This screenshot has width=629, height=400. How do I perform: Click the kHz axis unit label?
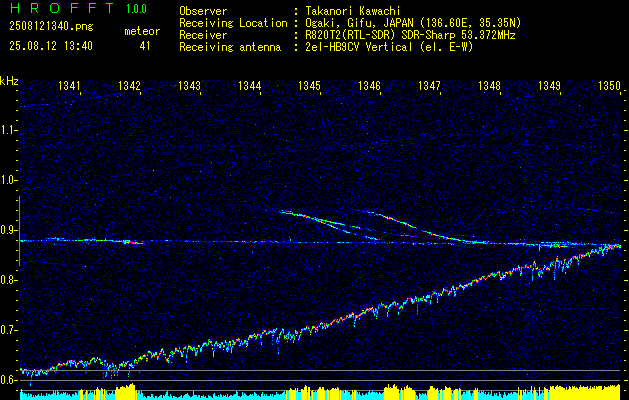pos(9,81)
